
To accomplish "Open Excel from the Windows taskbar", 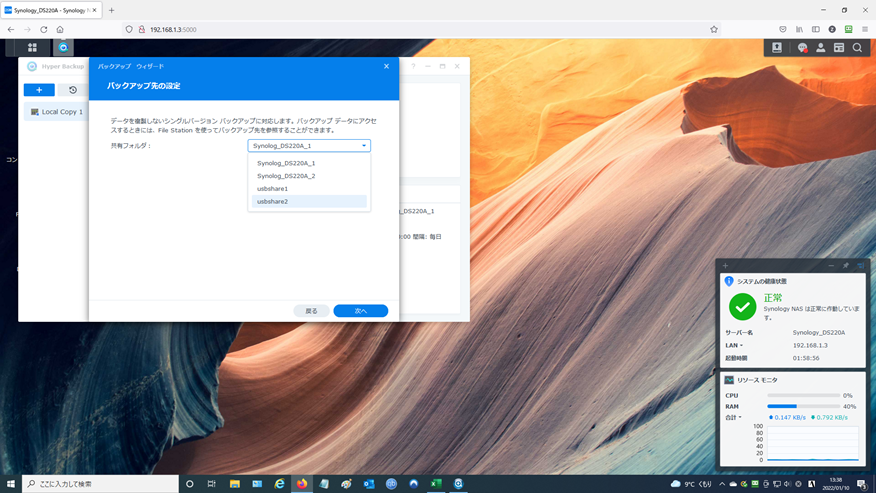I will (x=436, y=484).
